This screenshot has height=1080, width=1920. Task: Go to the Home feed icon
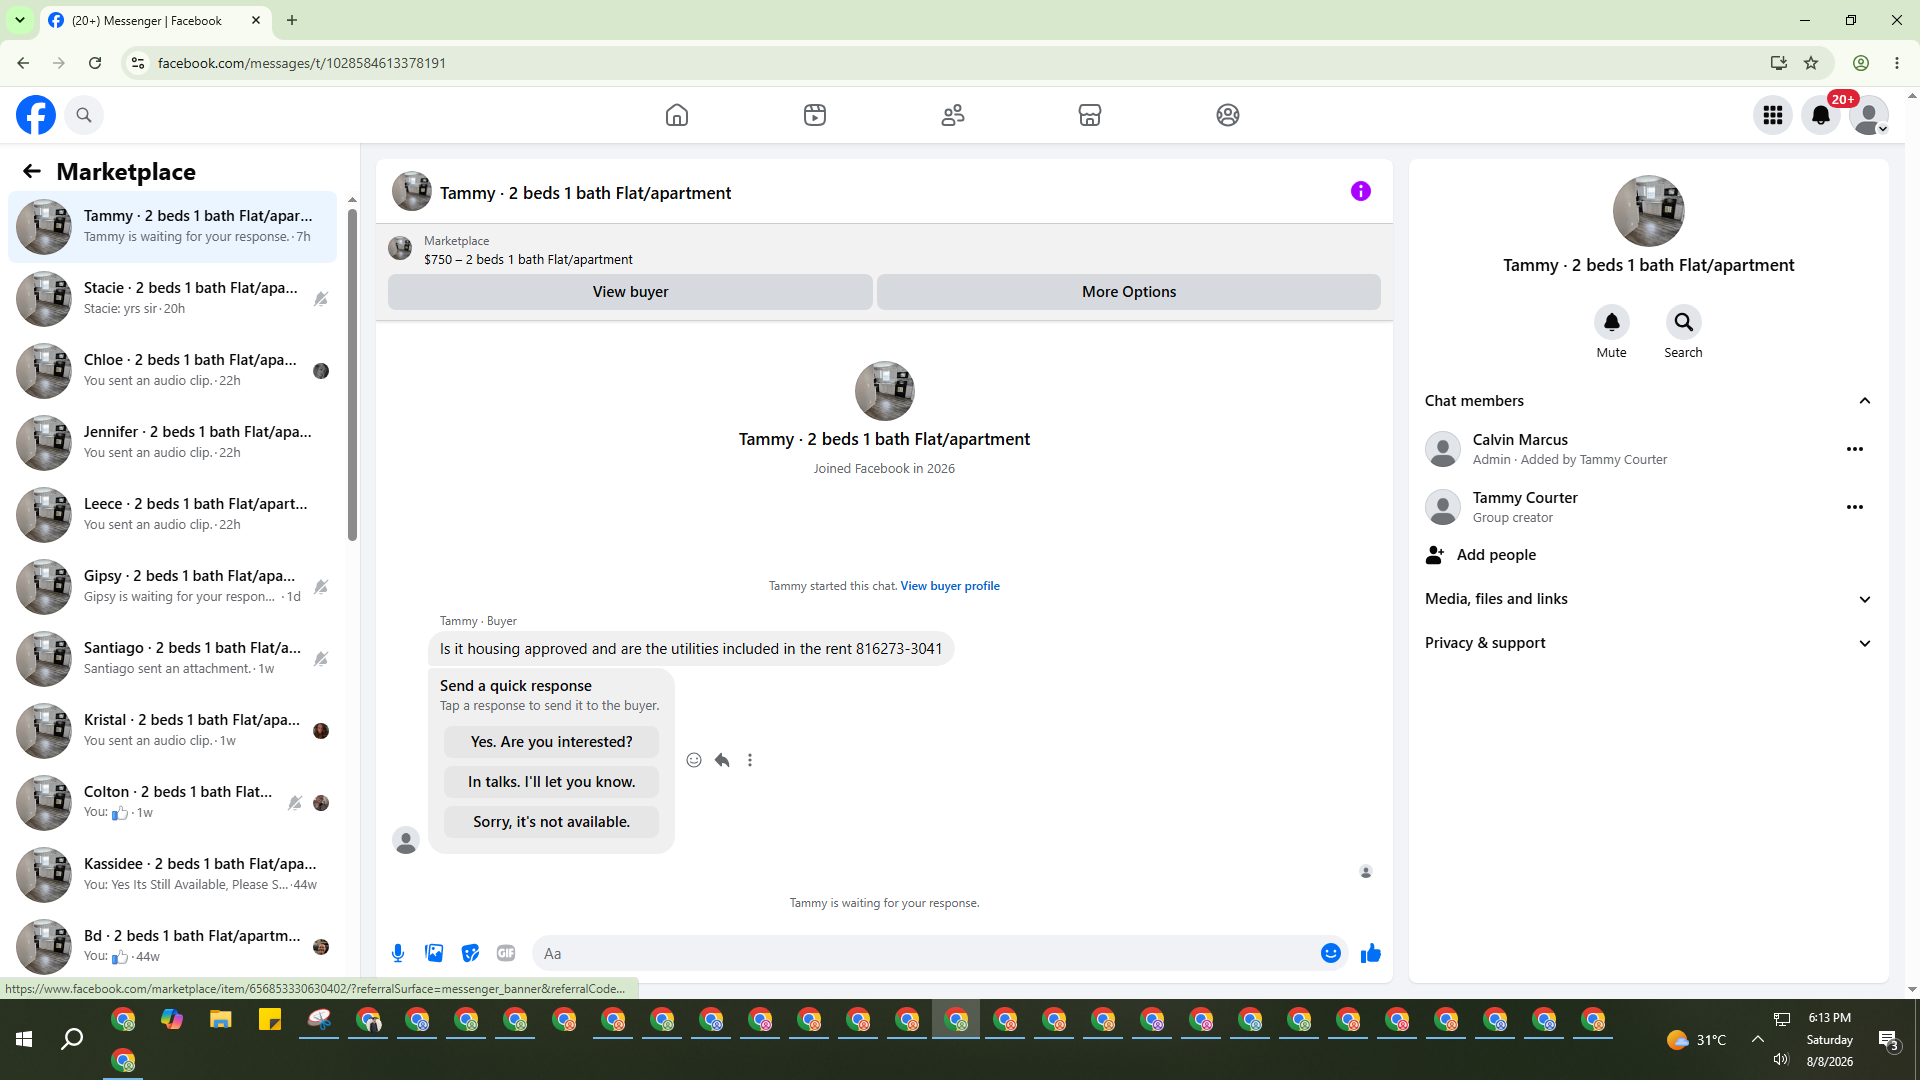click(x=677, y=115)
